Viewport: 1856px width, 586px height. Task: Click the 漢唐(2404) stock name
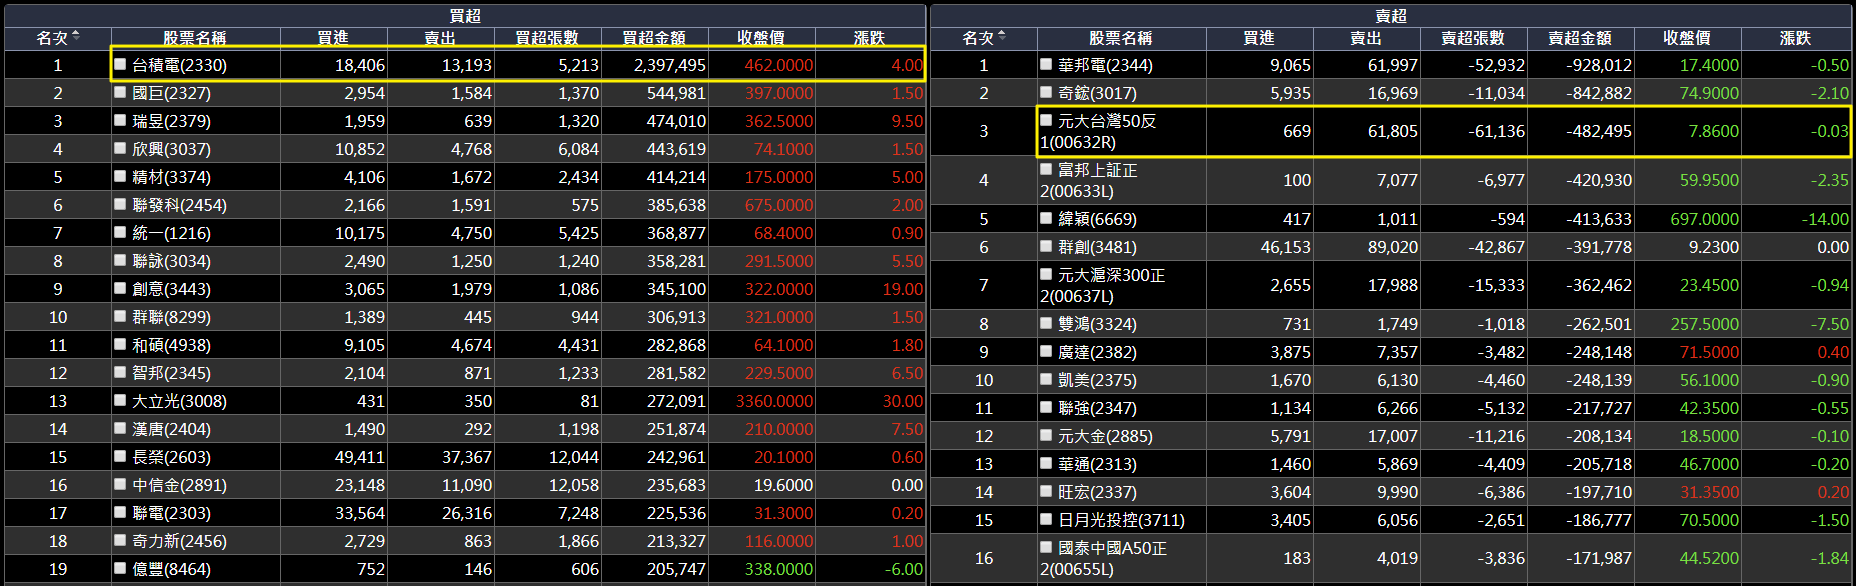[x=171, y=429]
